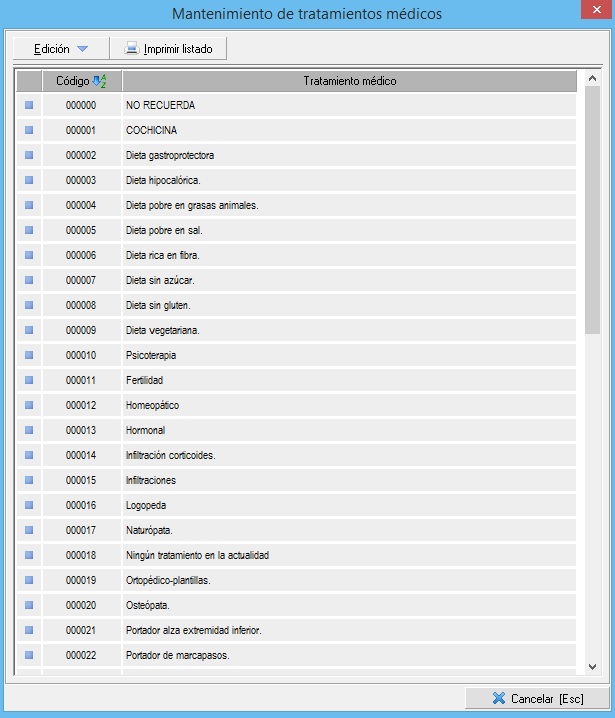
Task: Select the blue marker for row 000020
Action: click(x=29, y=605)
